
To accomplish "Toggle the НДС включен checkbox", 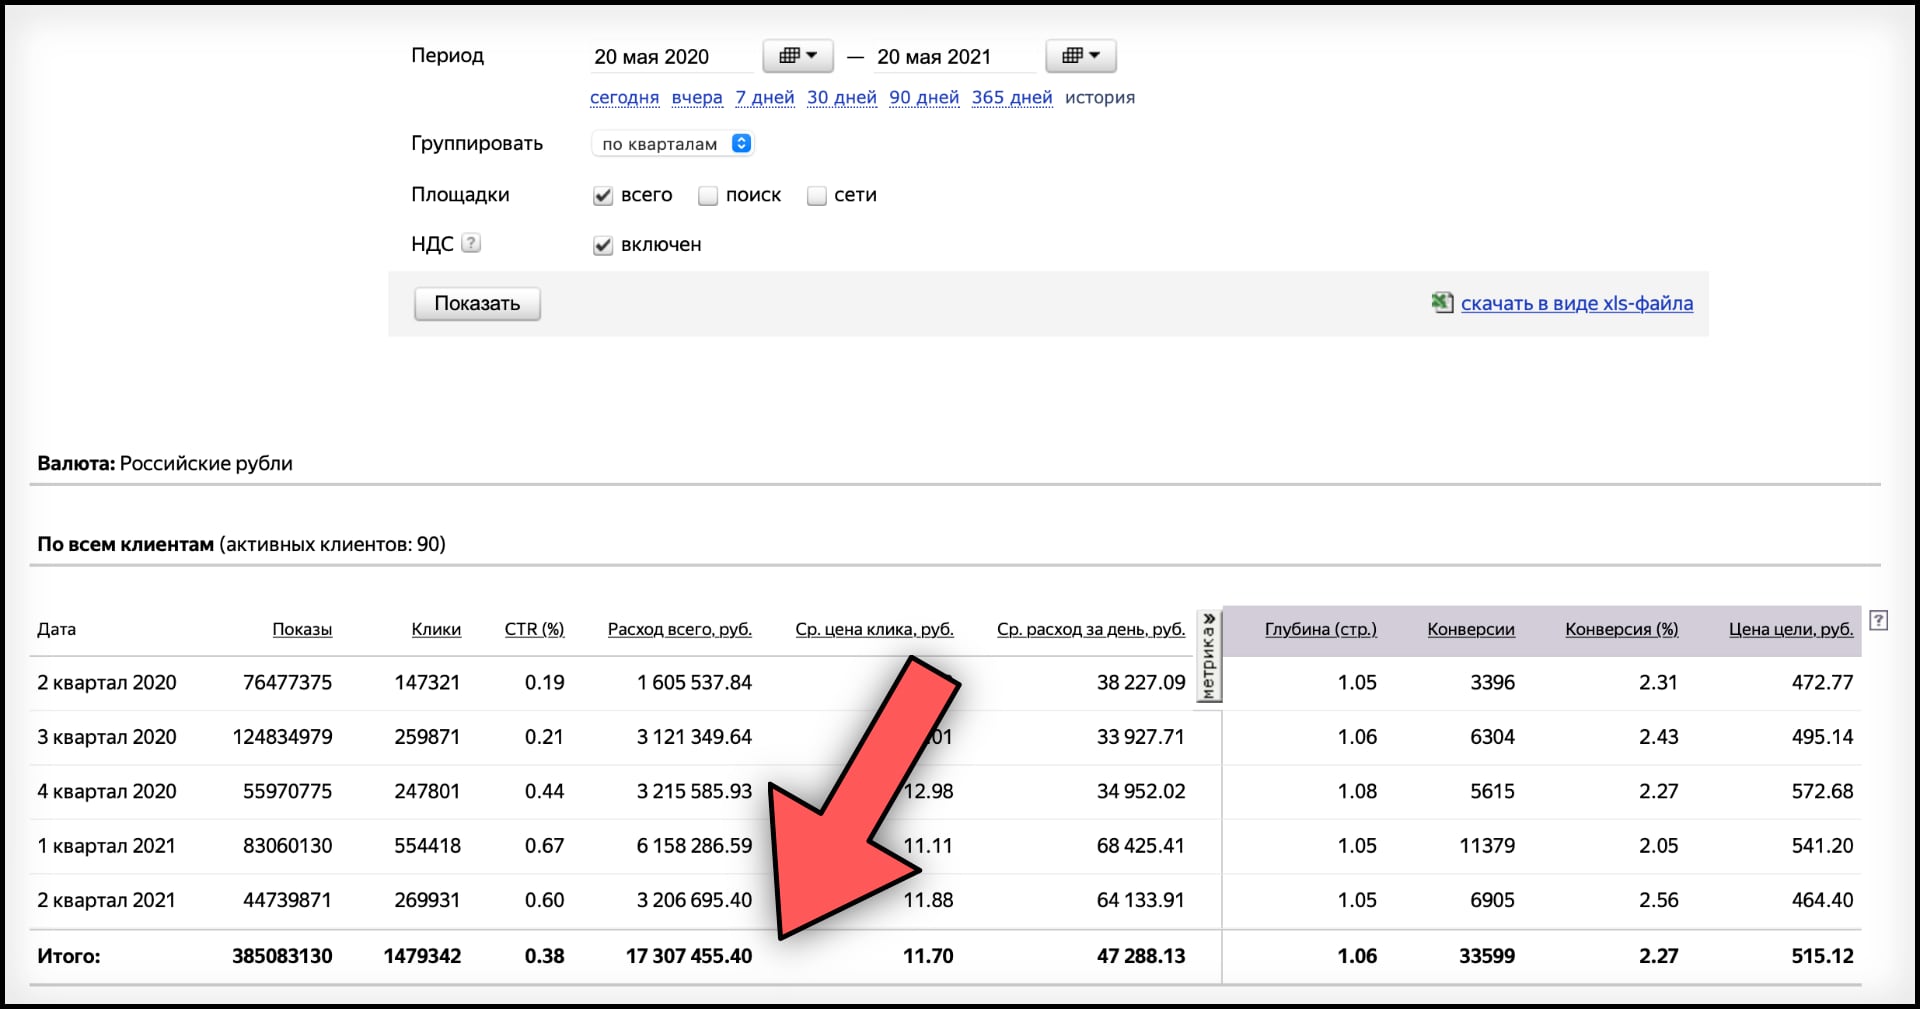I will [602, 245].
